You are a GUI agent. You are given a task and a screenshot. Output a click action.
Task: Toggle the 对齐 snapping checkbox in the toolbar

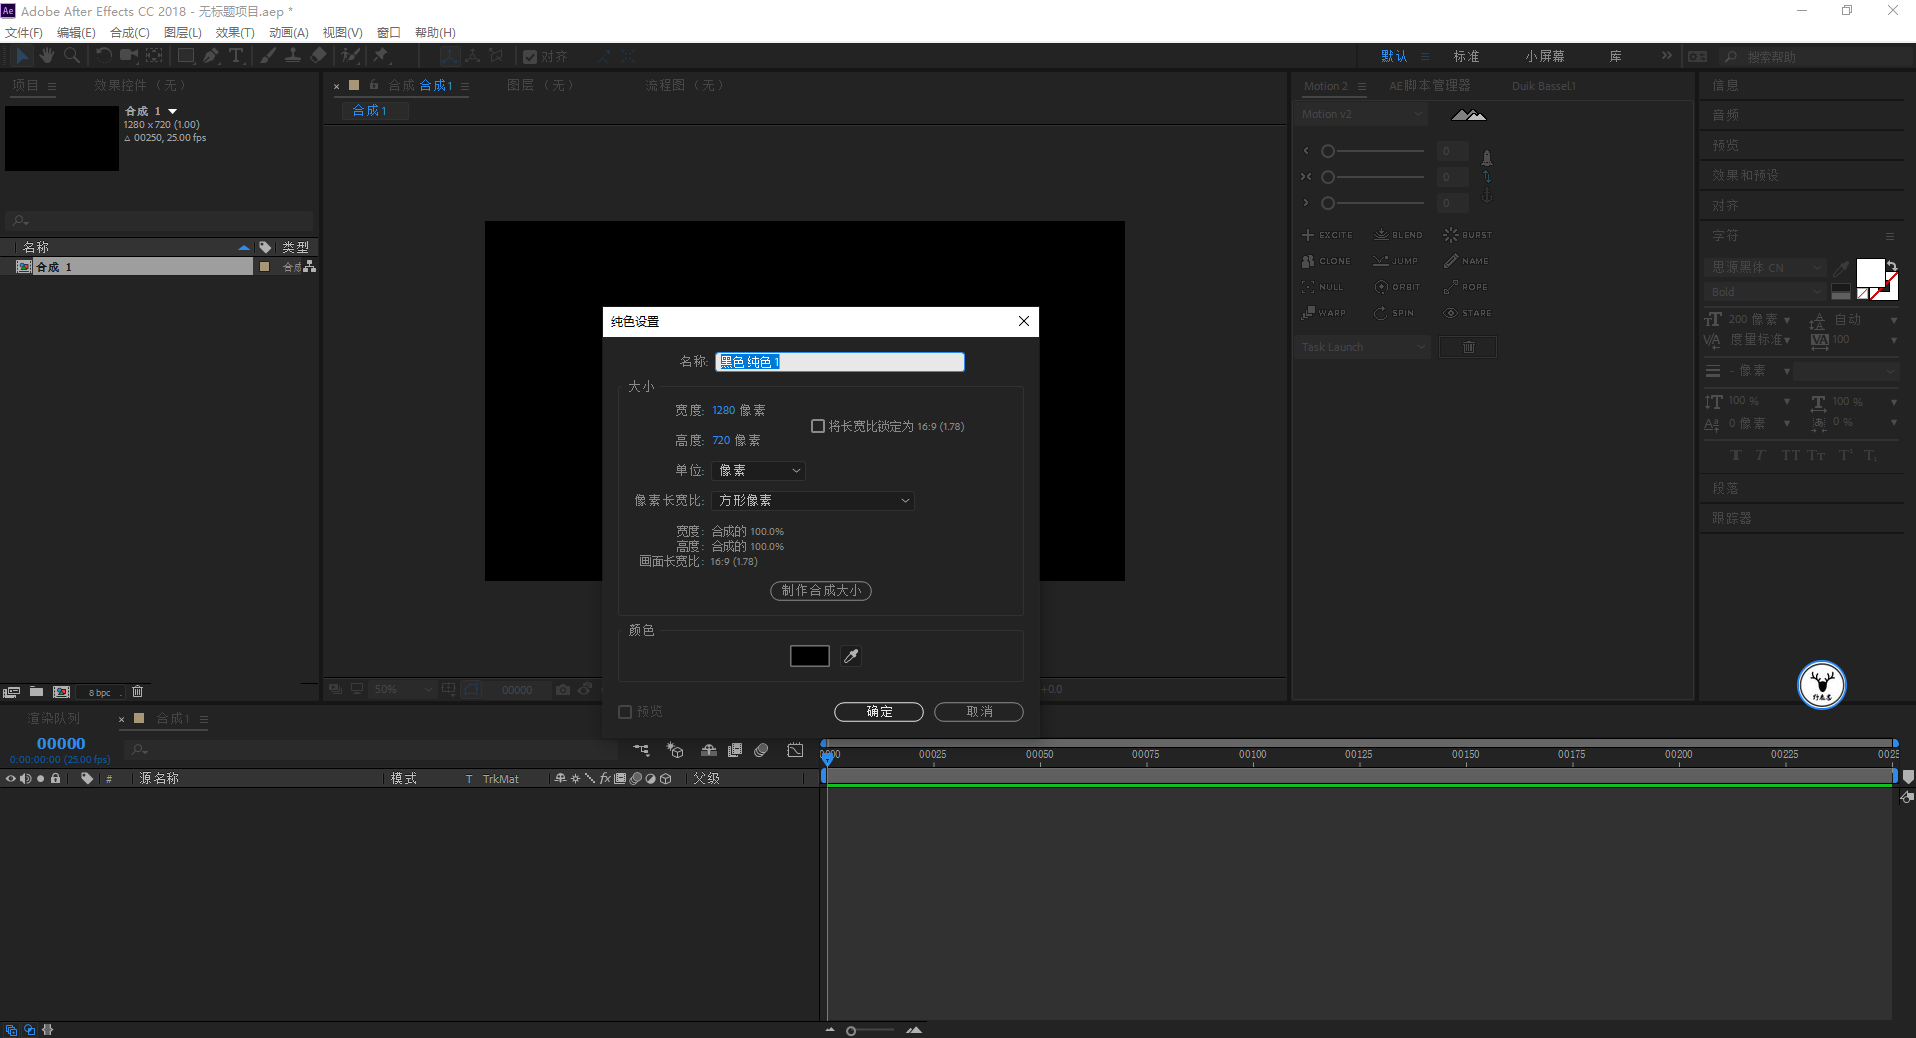(x=530, y=57)
